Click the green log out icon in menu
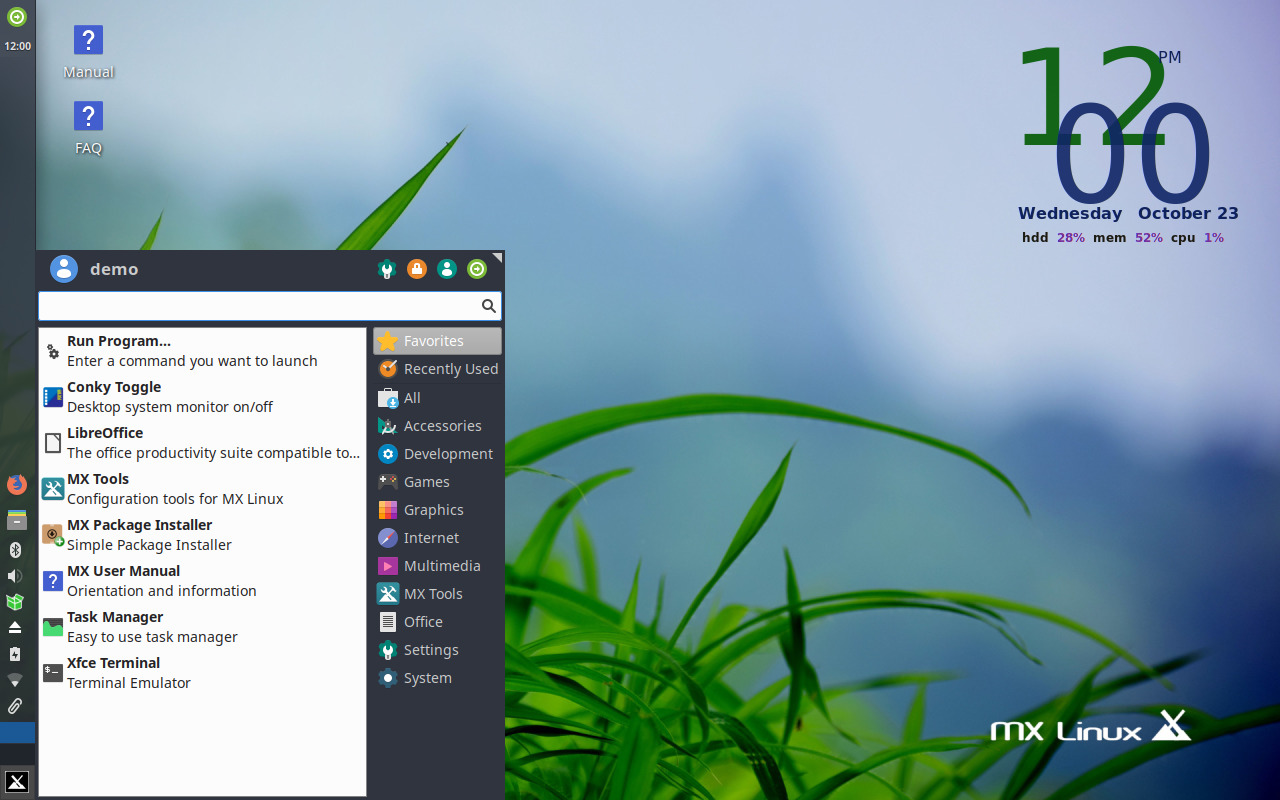Viewport: 1280px width, 800px height. [x=477, y=269]
